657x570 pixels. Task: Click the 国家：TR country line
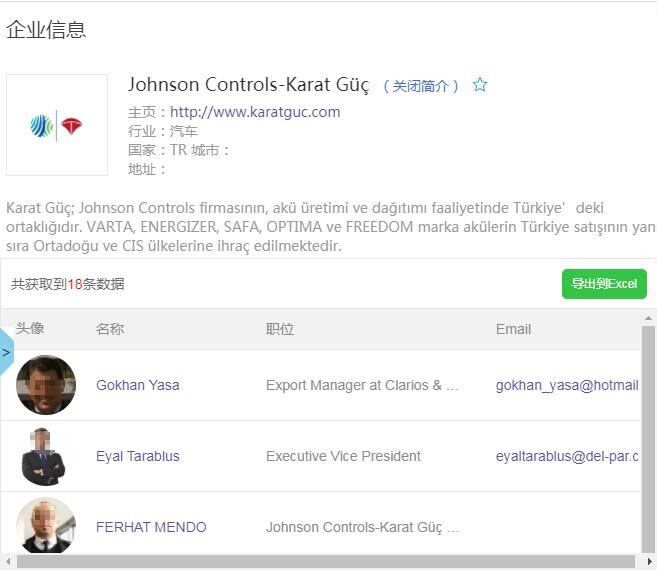pyautogui.click(x=158, y=150)
